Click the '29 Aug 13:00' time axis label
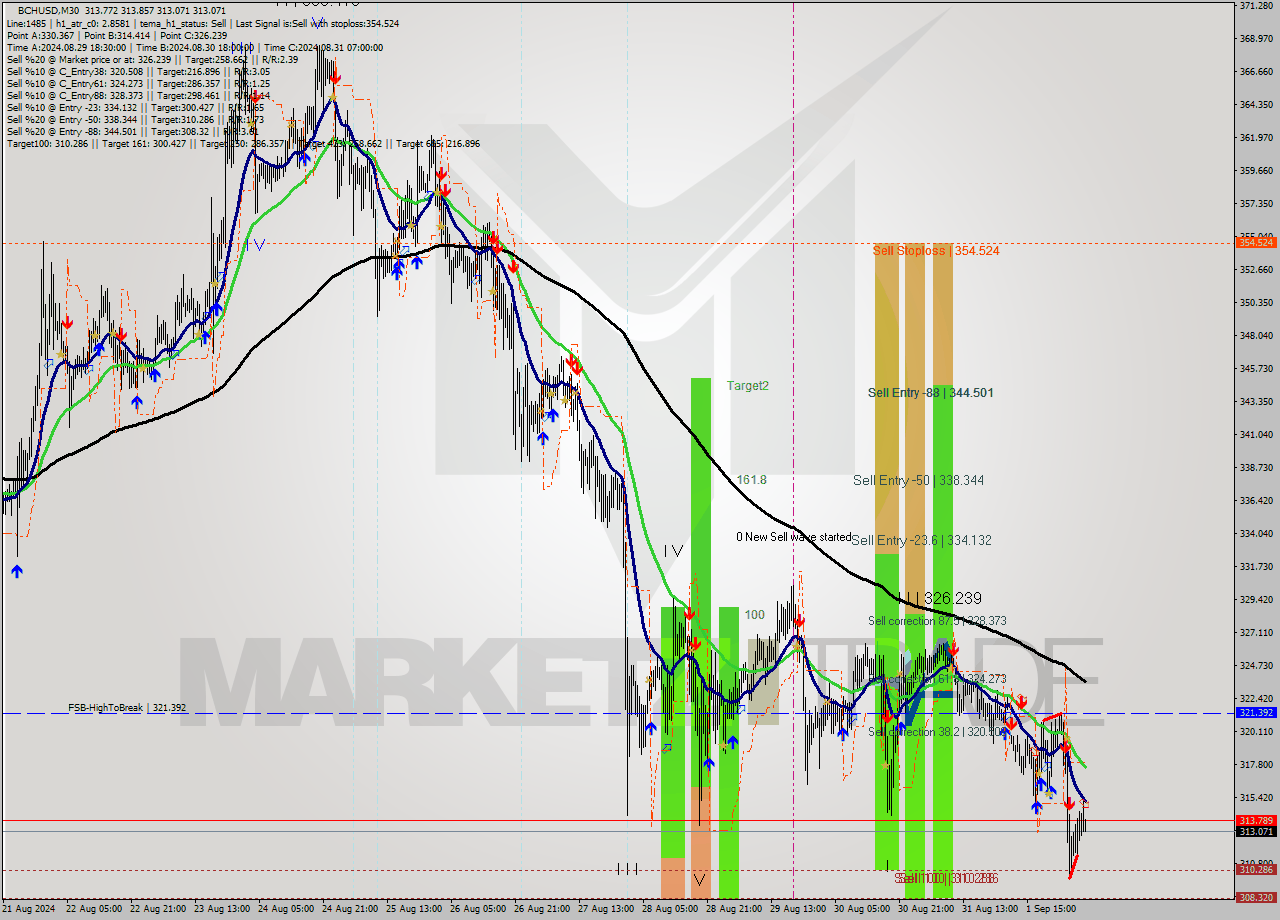Screen dimensions: 1280x920 point(798,909)
